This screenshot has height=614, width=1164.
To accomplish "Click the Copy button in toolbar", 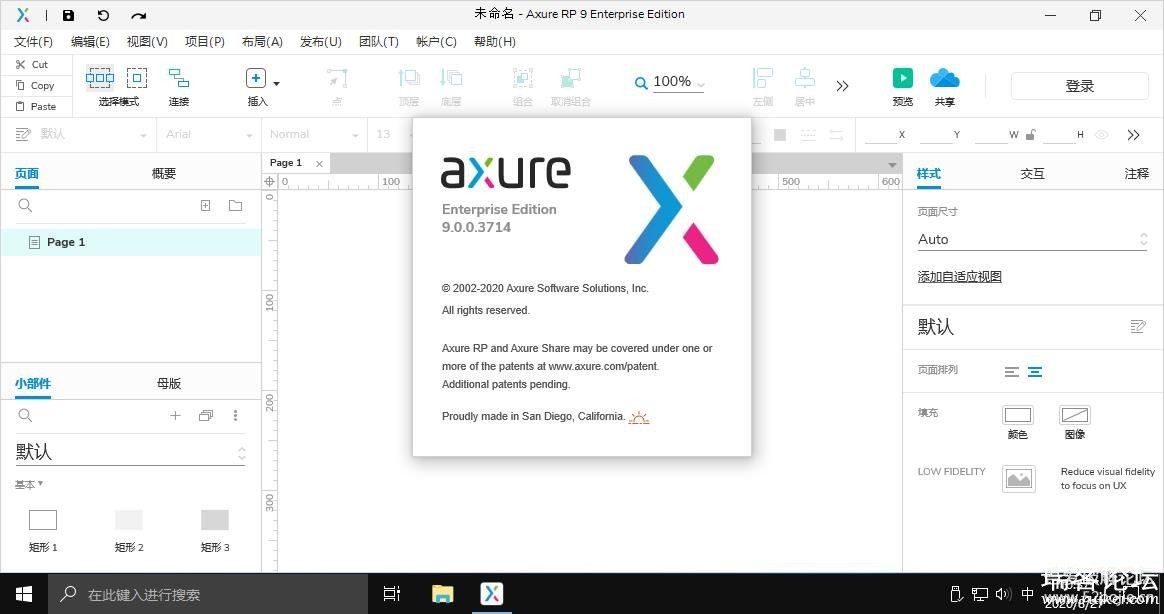I will (36, 85).
